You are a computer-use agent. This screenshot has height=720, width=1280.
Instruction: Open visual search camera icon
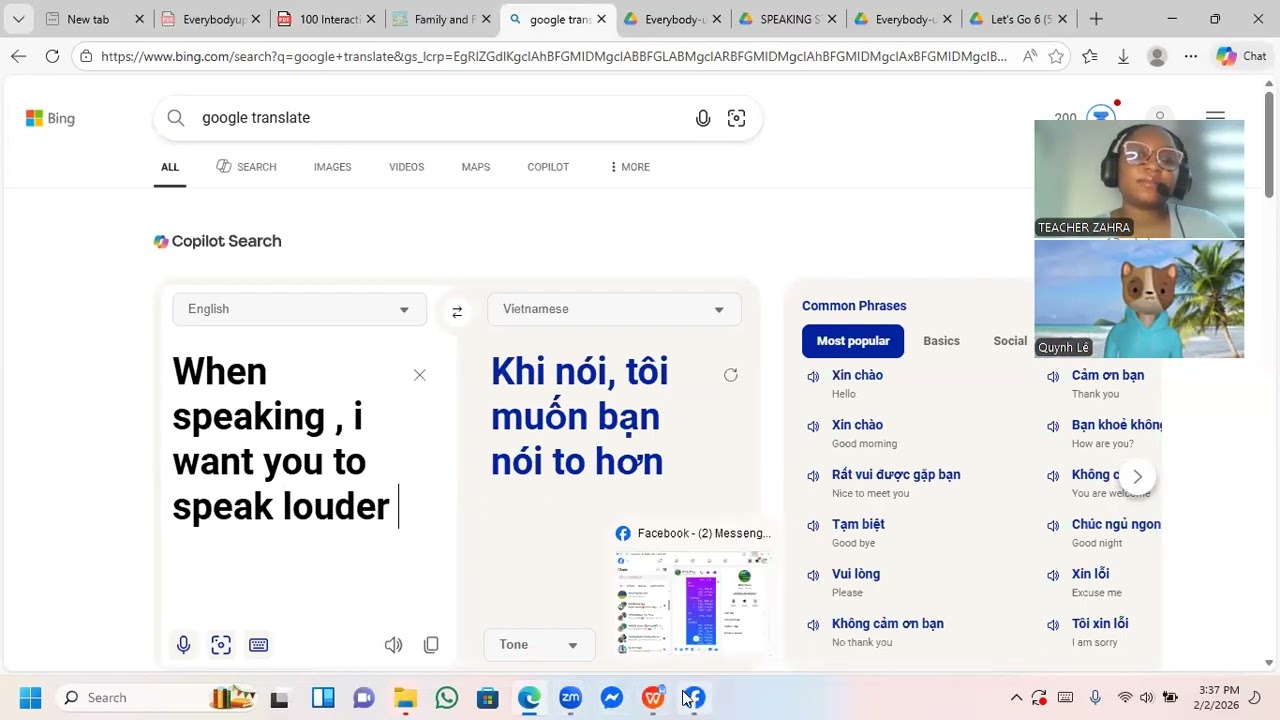pos(737,118)
